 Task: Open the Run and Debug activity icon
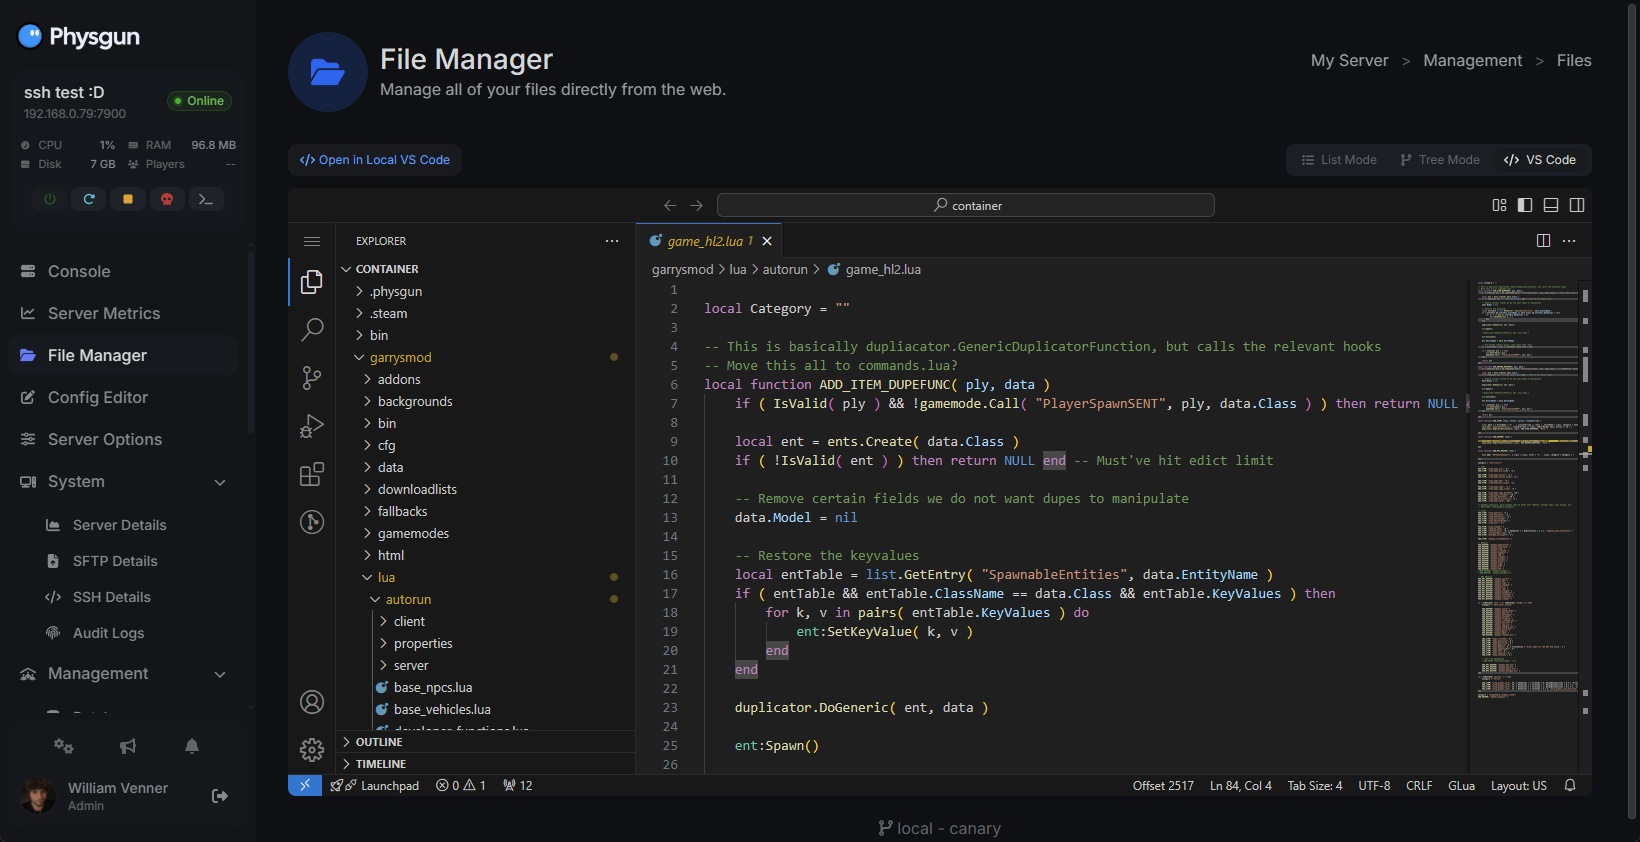[312, 425]
